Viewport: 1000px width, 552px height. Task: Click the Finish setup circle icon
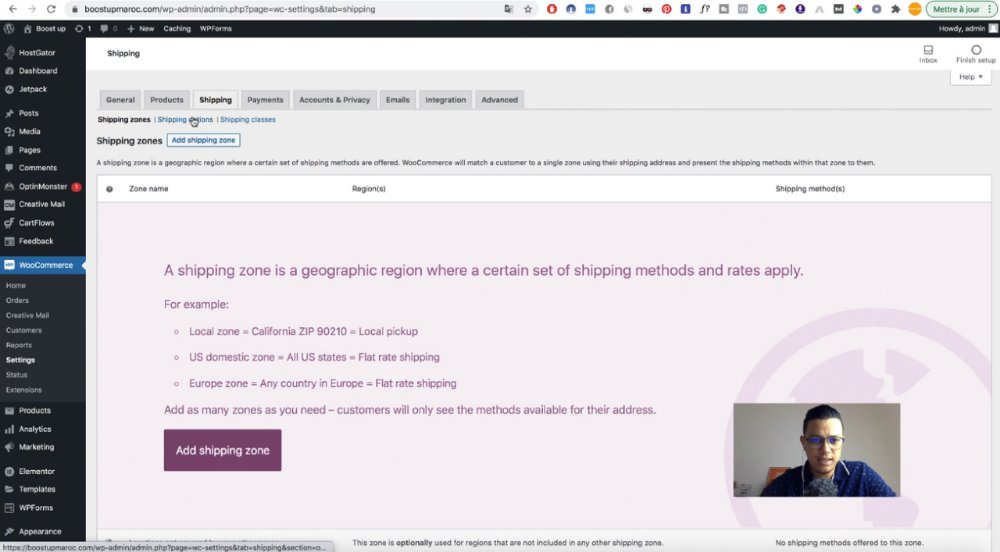976,50
